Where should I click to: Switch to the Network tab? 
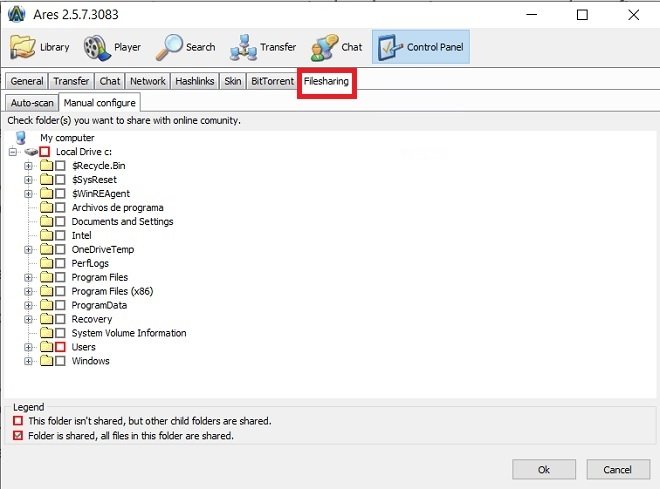[148, 81]
